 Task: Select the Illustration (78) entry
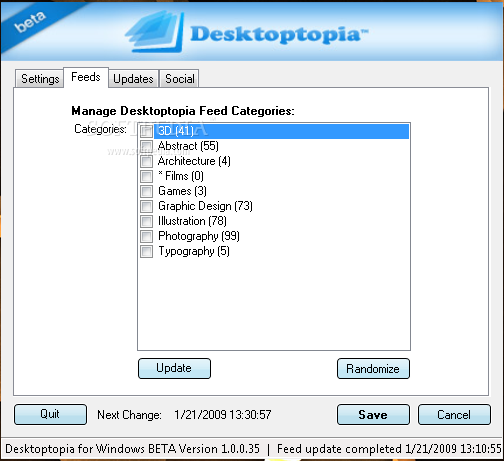click(192, 221)
